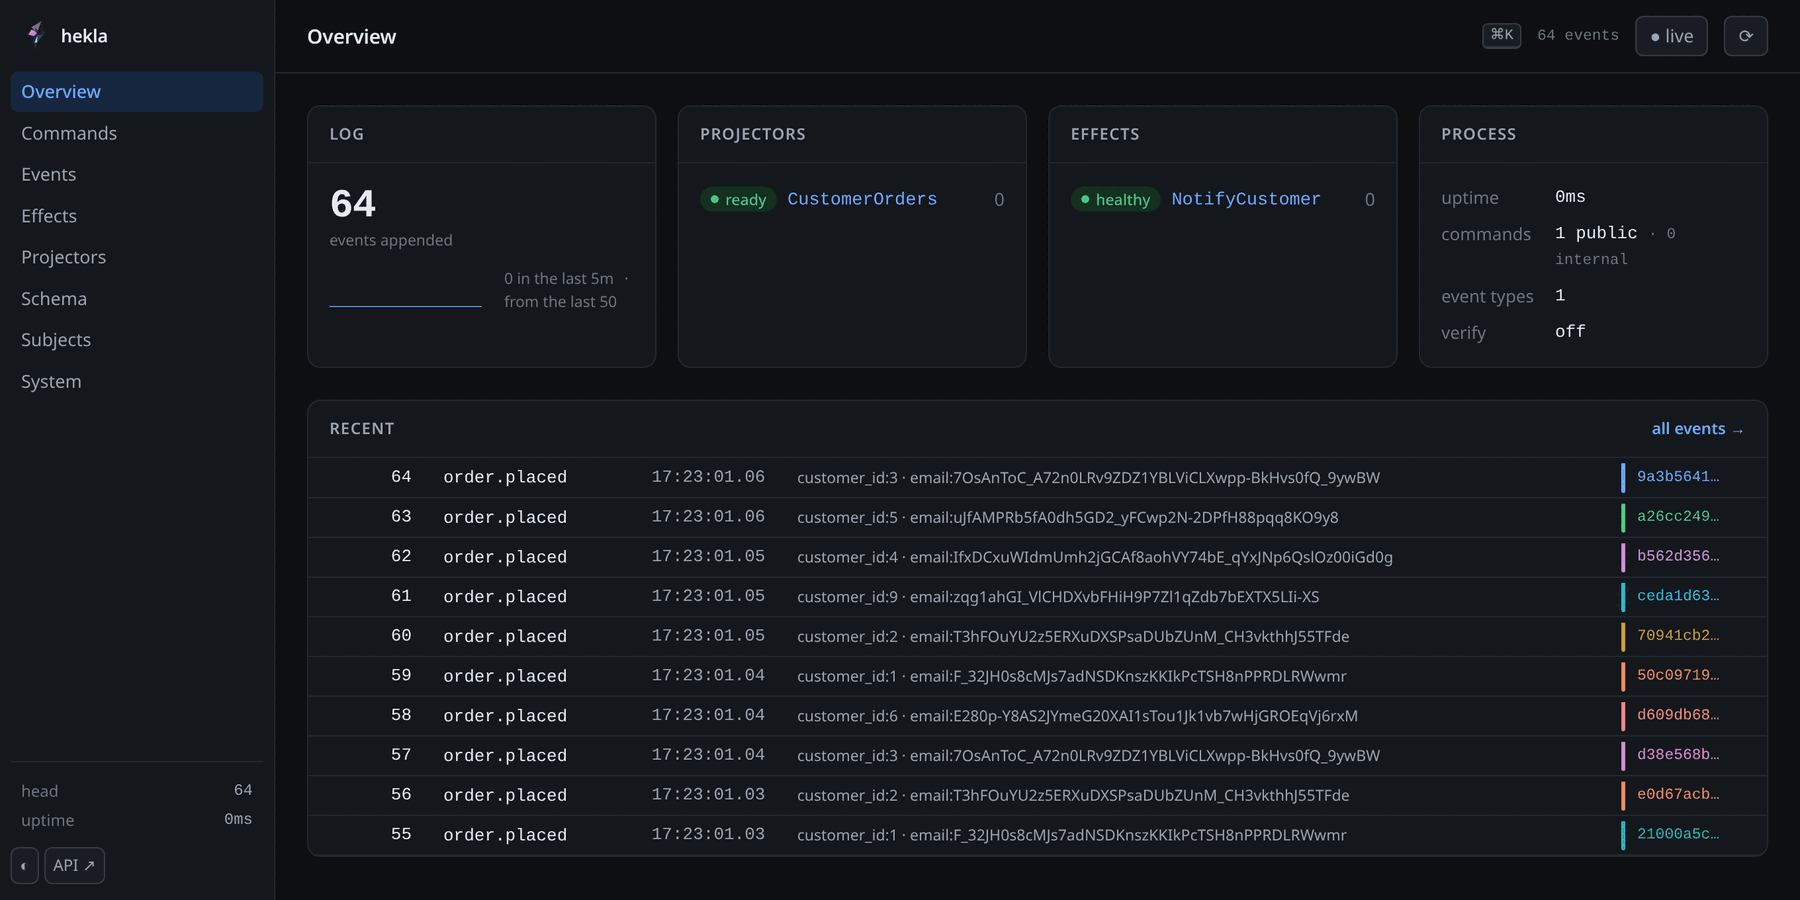This screenshot has height=900, width=1800.
Task: Open the CustomerOrders projector link
Action: pyautogui.click(x=862, y=199)
